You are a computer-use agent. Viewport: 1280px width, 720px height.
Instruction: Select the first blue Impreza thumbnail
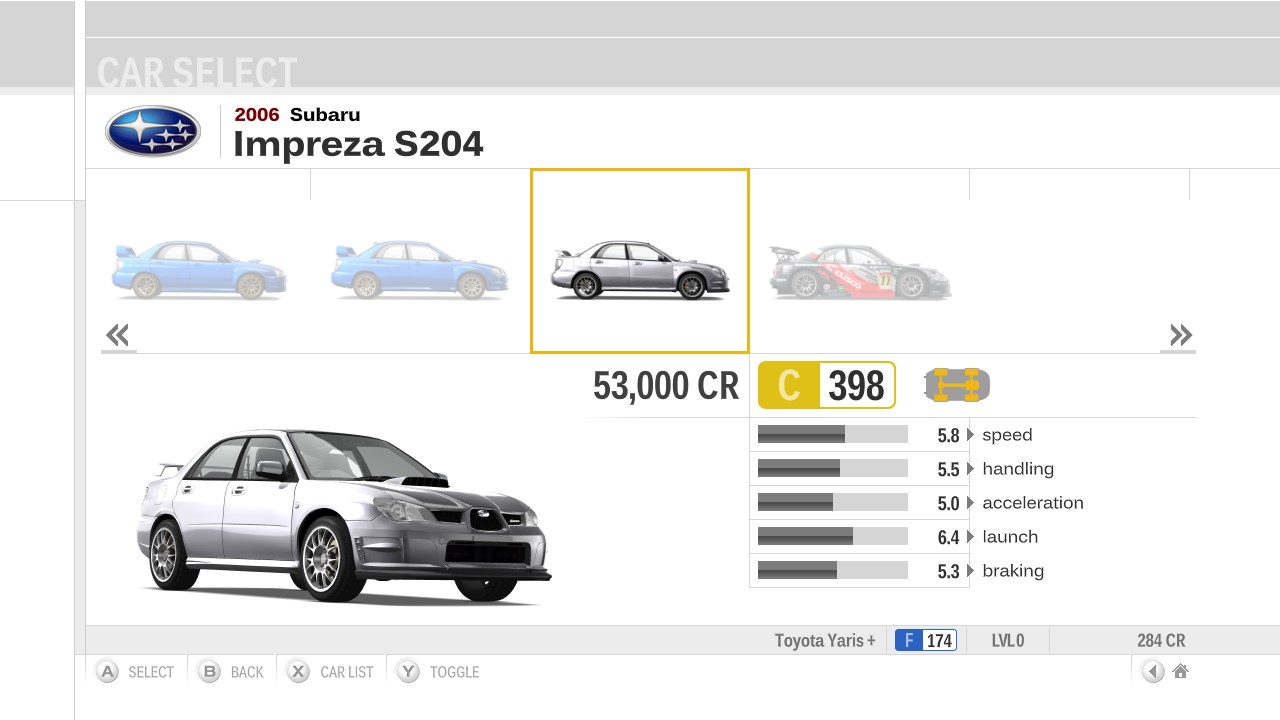click(199, 270)
